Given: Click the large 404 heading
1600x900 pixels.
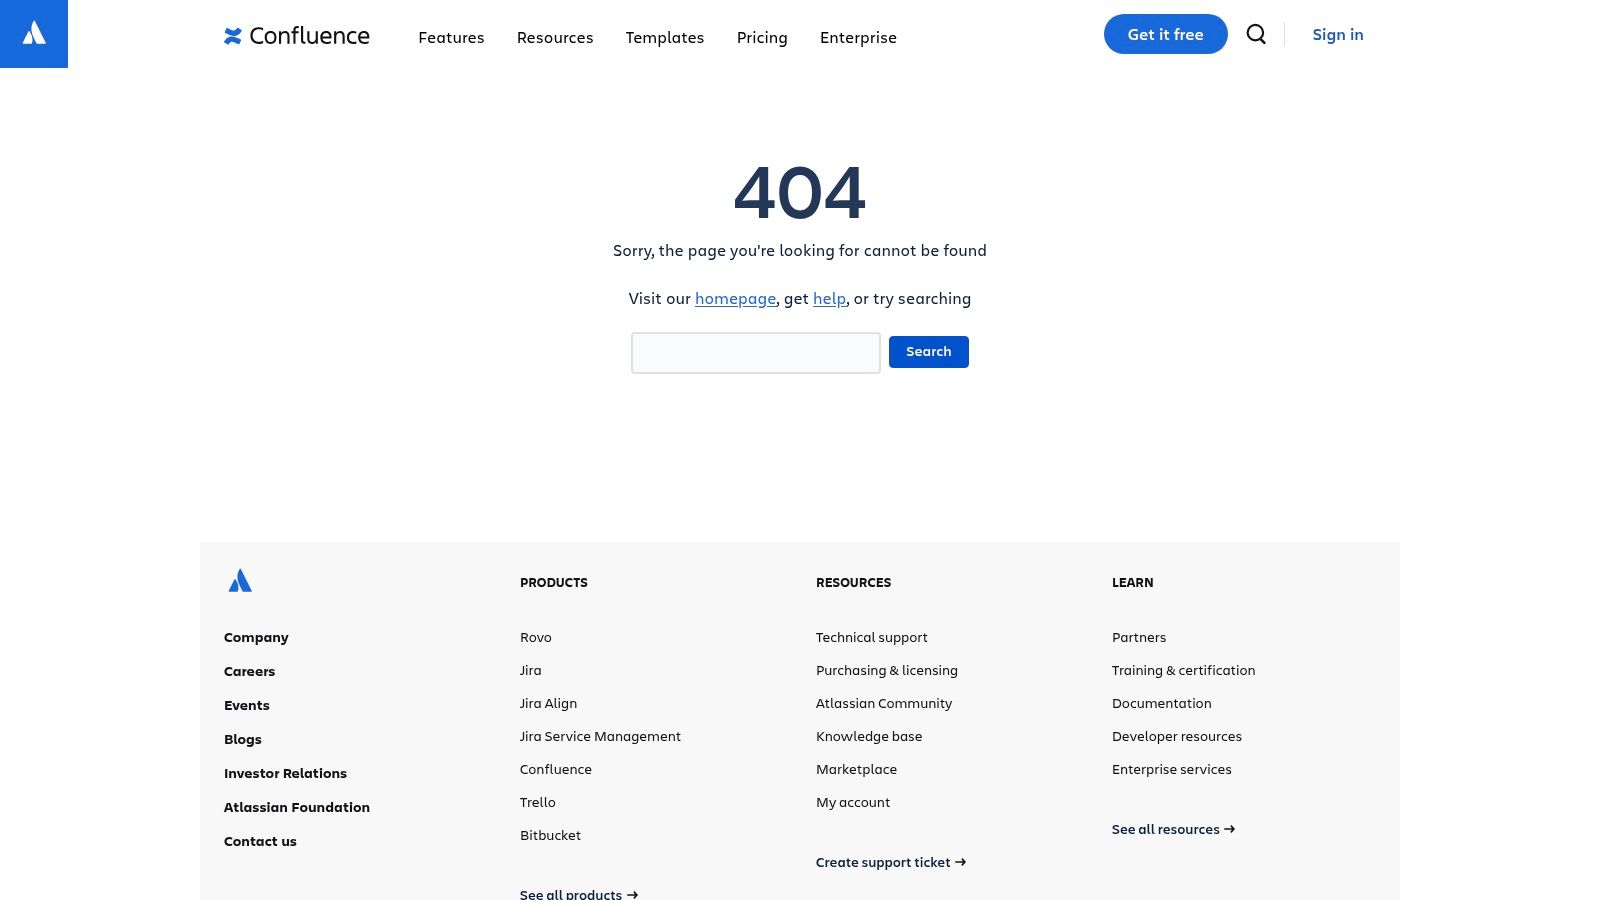Looking at the screenshot, I should [800, 192].
